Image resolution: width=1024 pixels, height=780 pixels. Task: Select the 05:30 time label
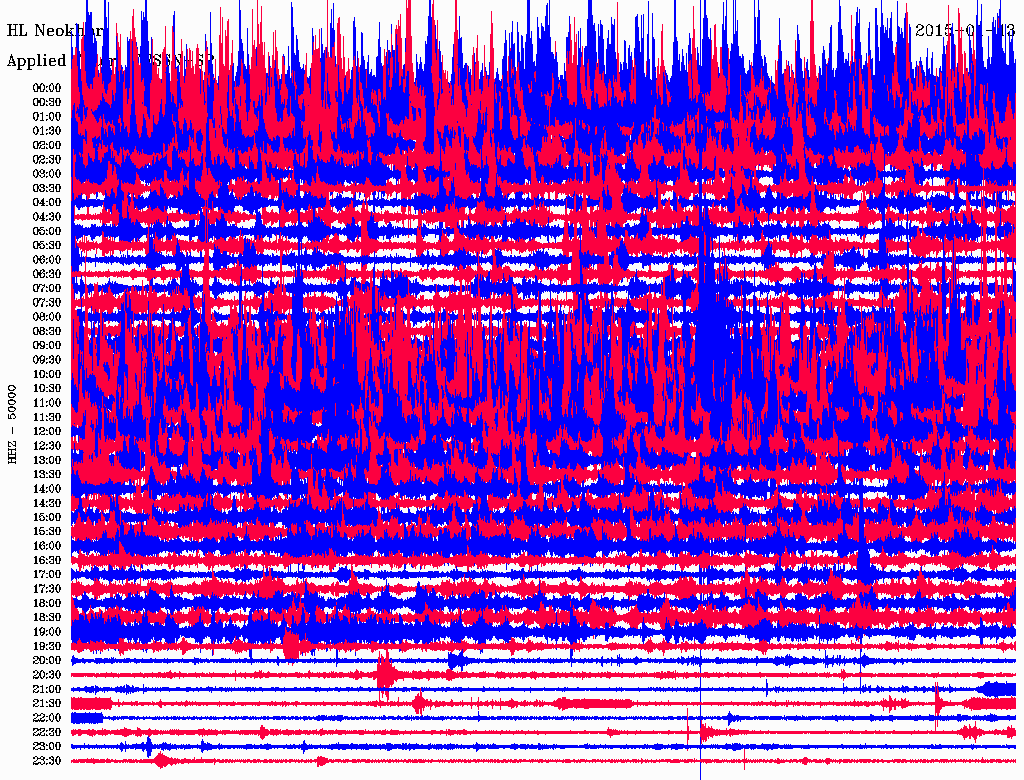point(47,246)
